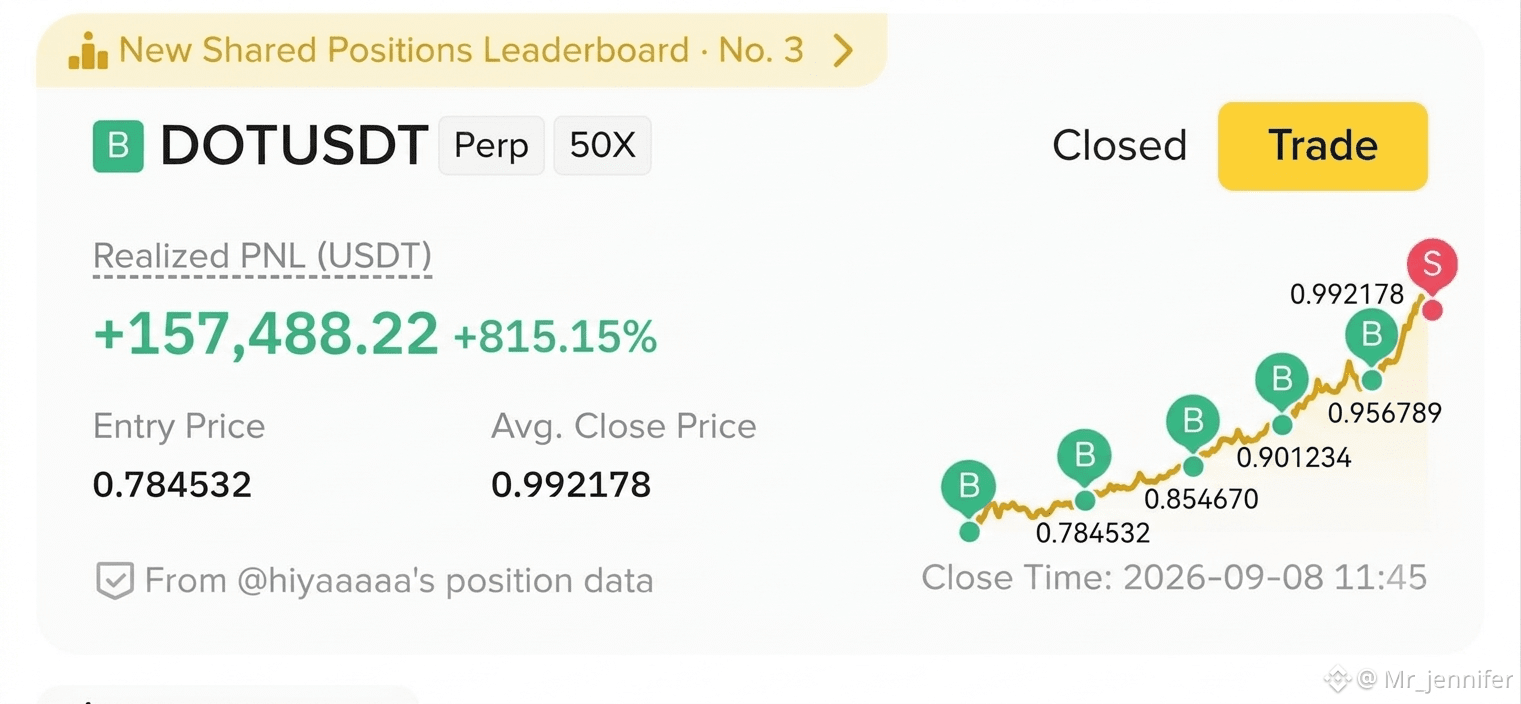Click the Closed status label
Image resolution: width=1521 pixels, height=704 pixels.
pyautogui.click(x=1119, y=146)
